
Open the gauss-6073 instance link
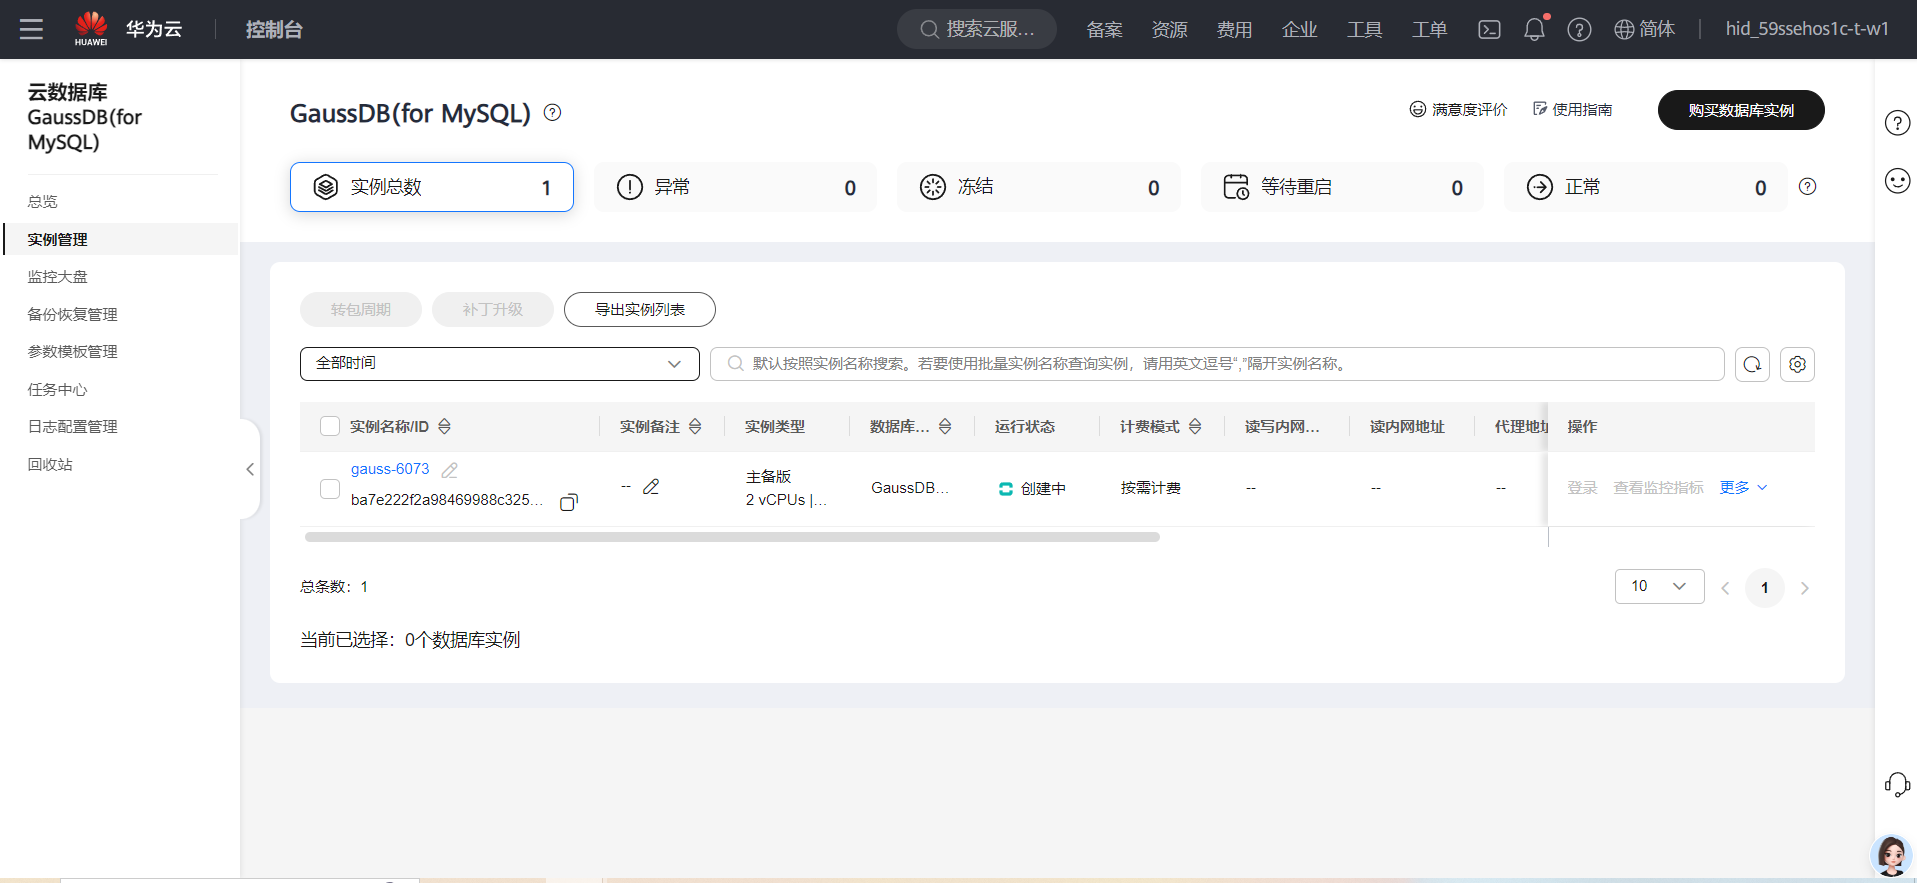(x=390, y=469)
